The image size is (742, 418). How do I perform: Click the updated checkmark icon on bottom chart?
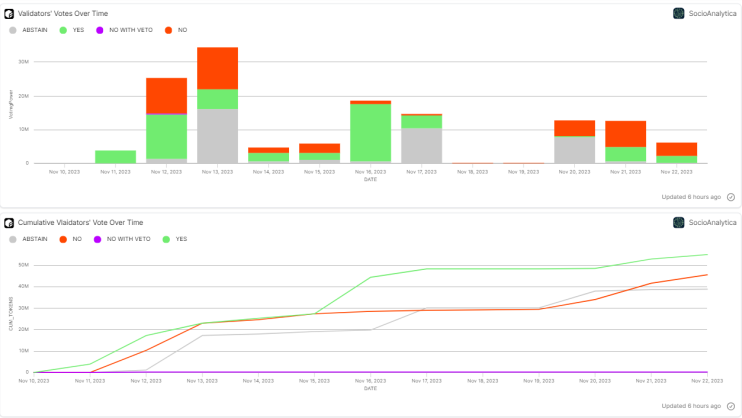731,406
